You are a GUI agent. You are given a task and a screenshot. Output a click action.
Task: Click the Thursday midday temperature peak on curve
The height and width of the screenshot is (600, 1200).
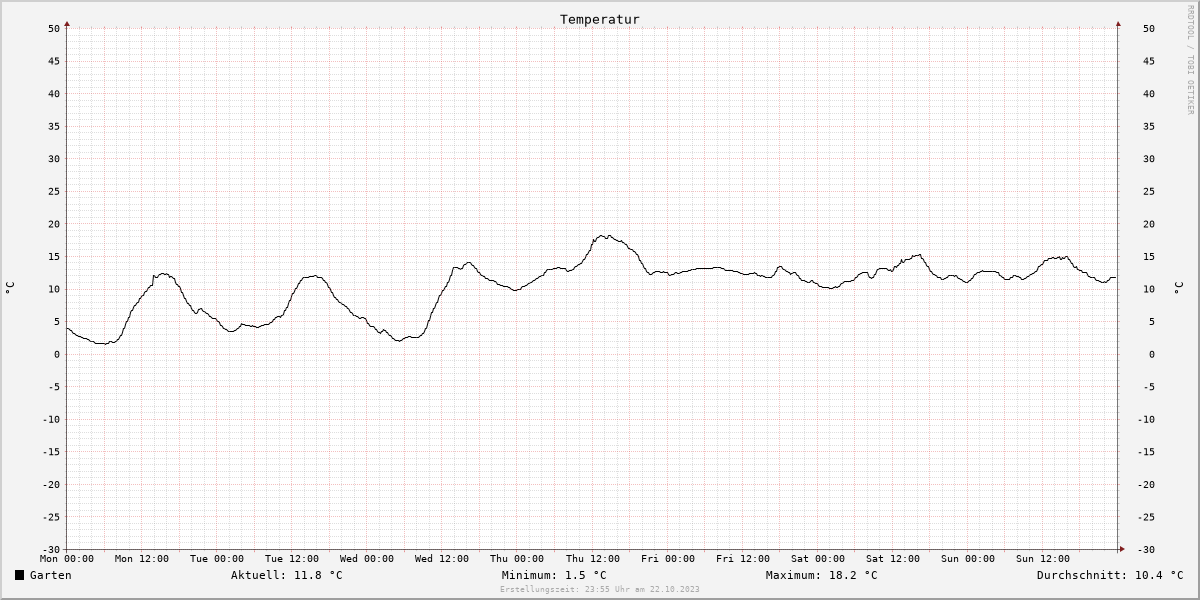pos(605,236)
